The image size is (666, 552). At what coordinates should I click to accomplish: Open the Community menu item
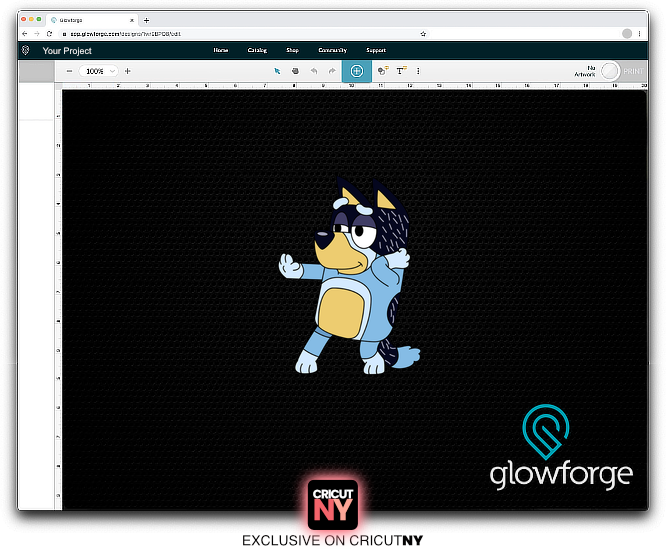pyautogui.click(x=333, y=50)
